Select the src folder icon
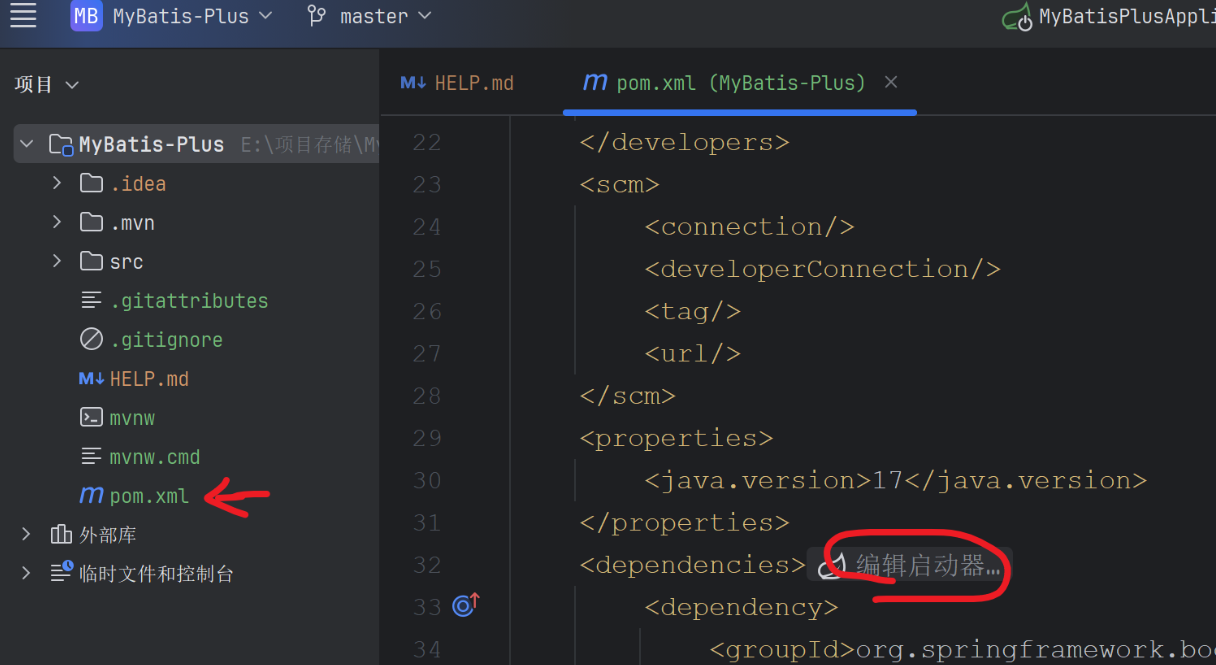This screenshot has width=1216, height=665. pyautogui.click(x=92, y=261)
